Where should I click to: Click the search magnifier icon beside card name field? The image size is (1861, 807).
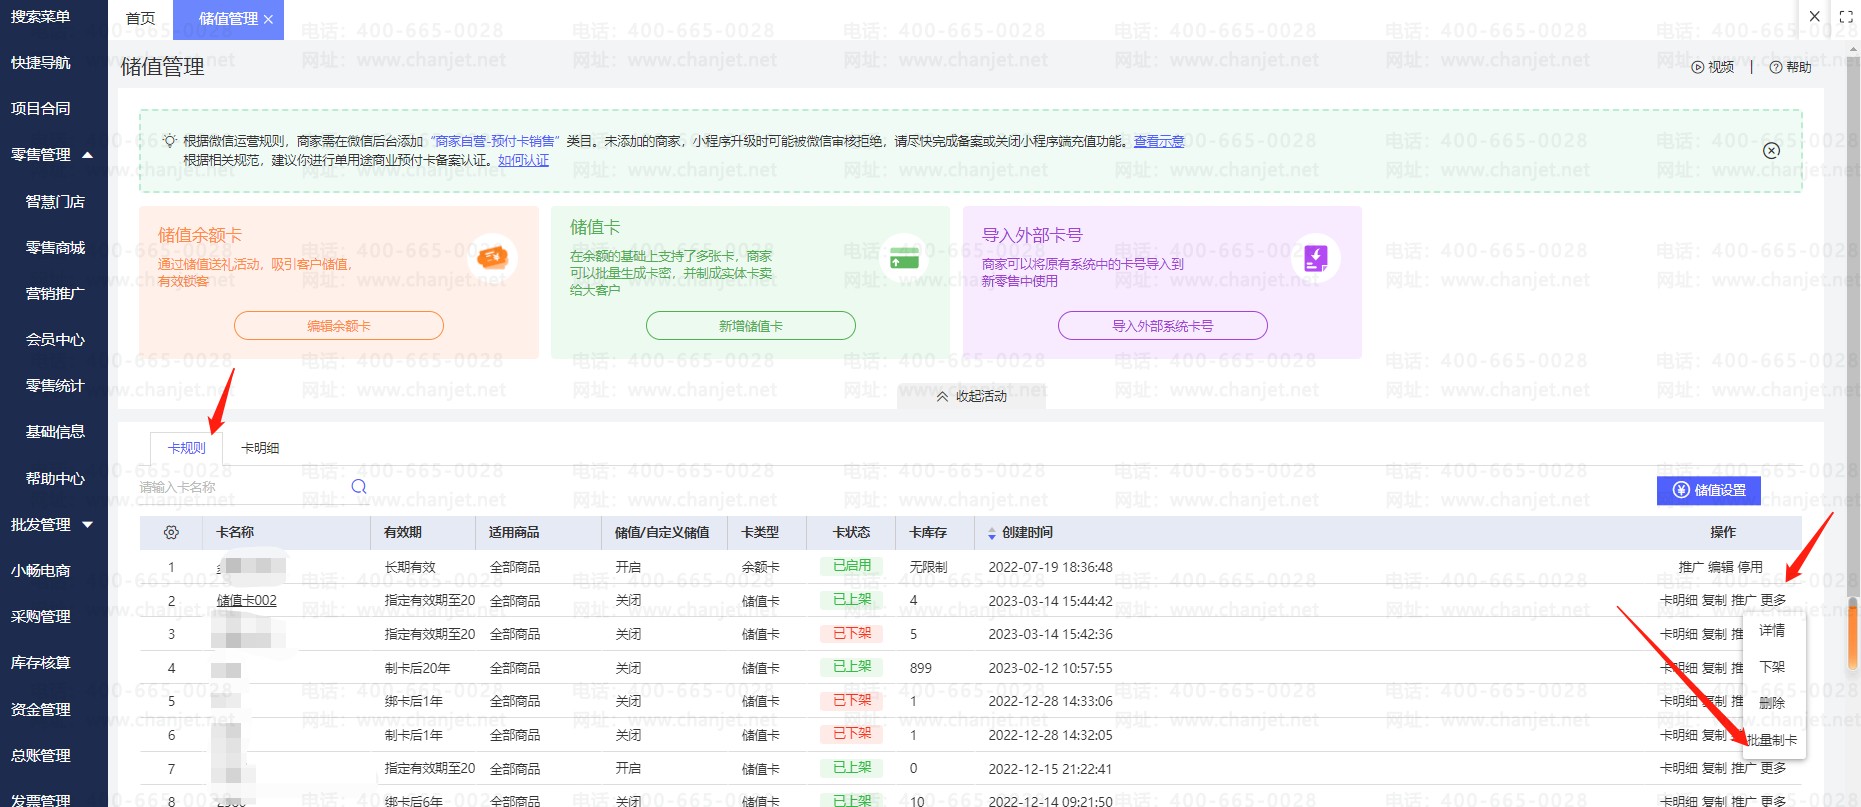point(359,487)
